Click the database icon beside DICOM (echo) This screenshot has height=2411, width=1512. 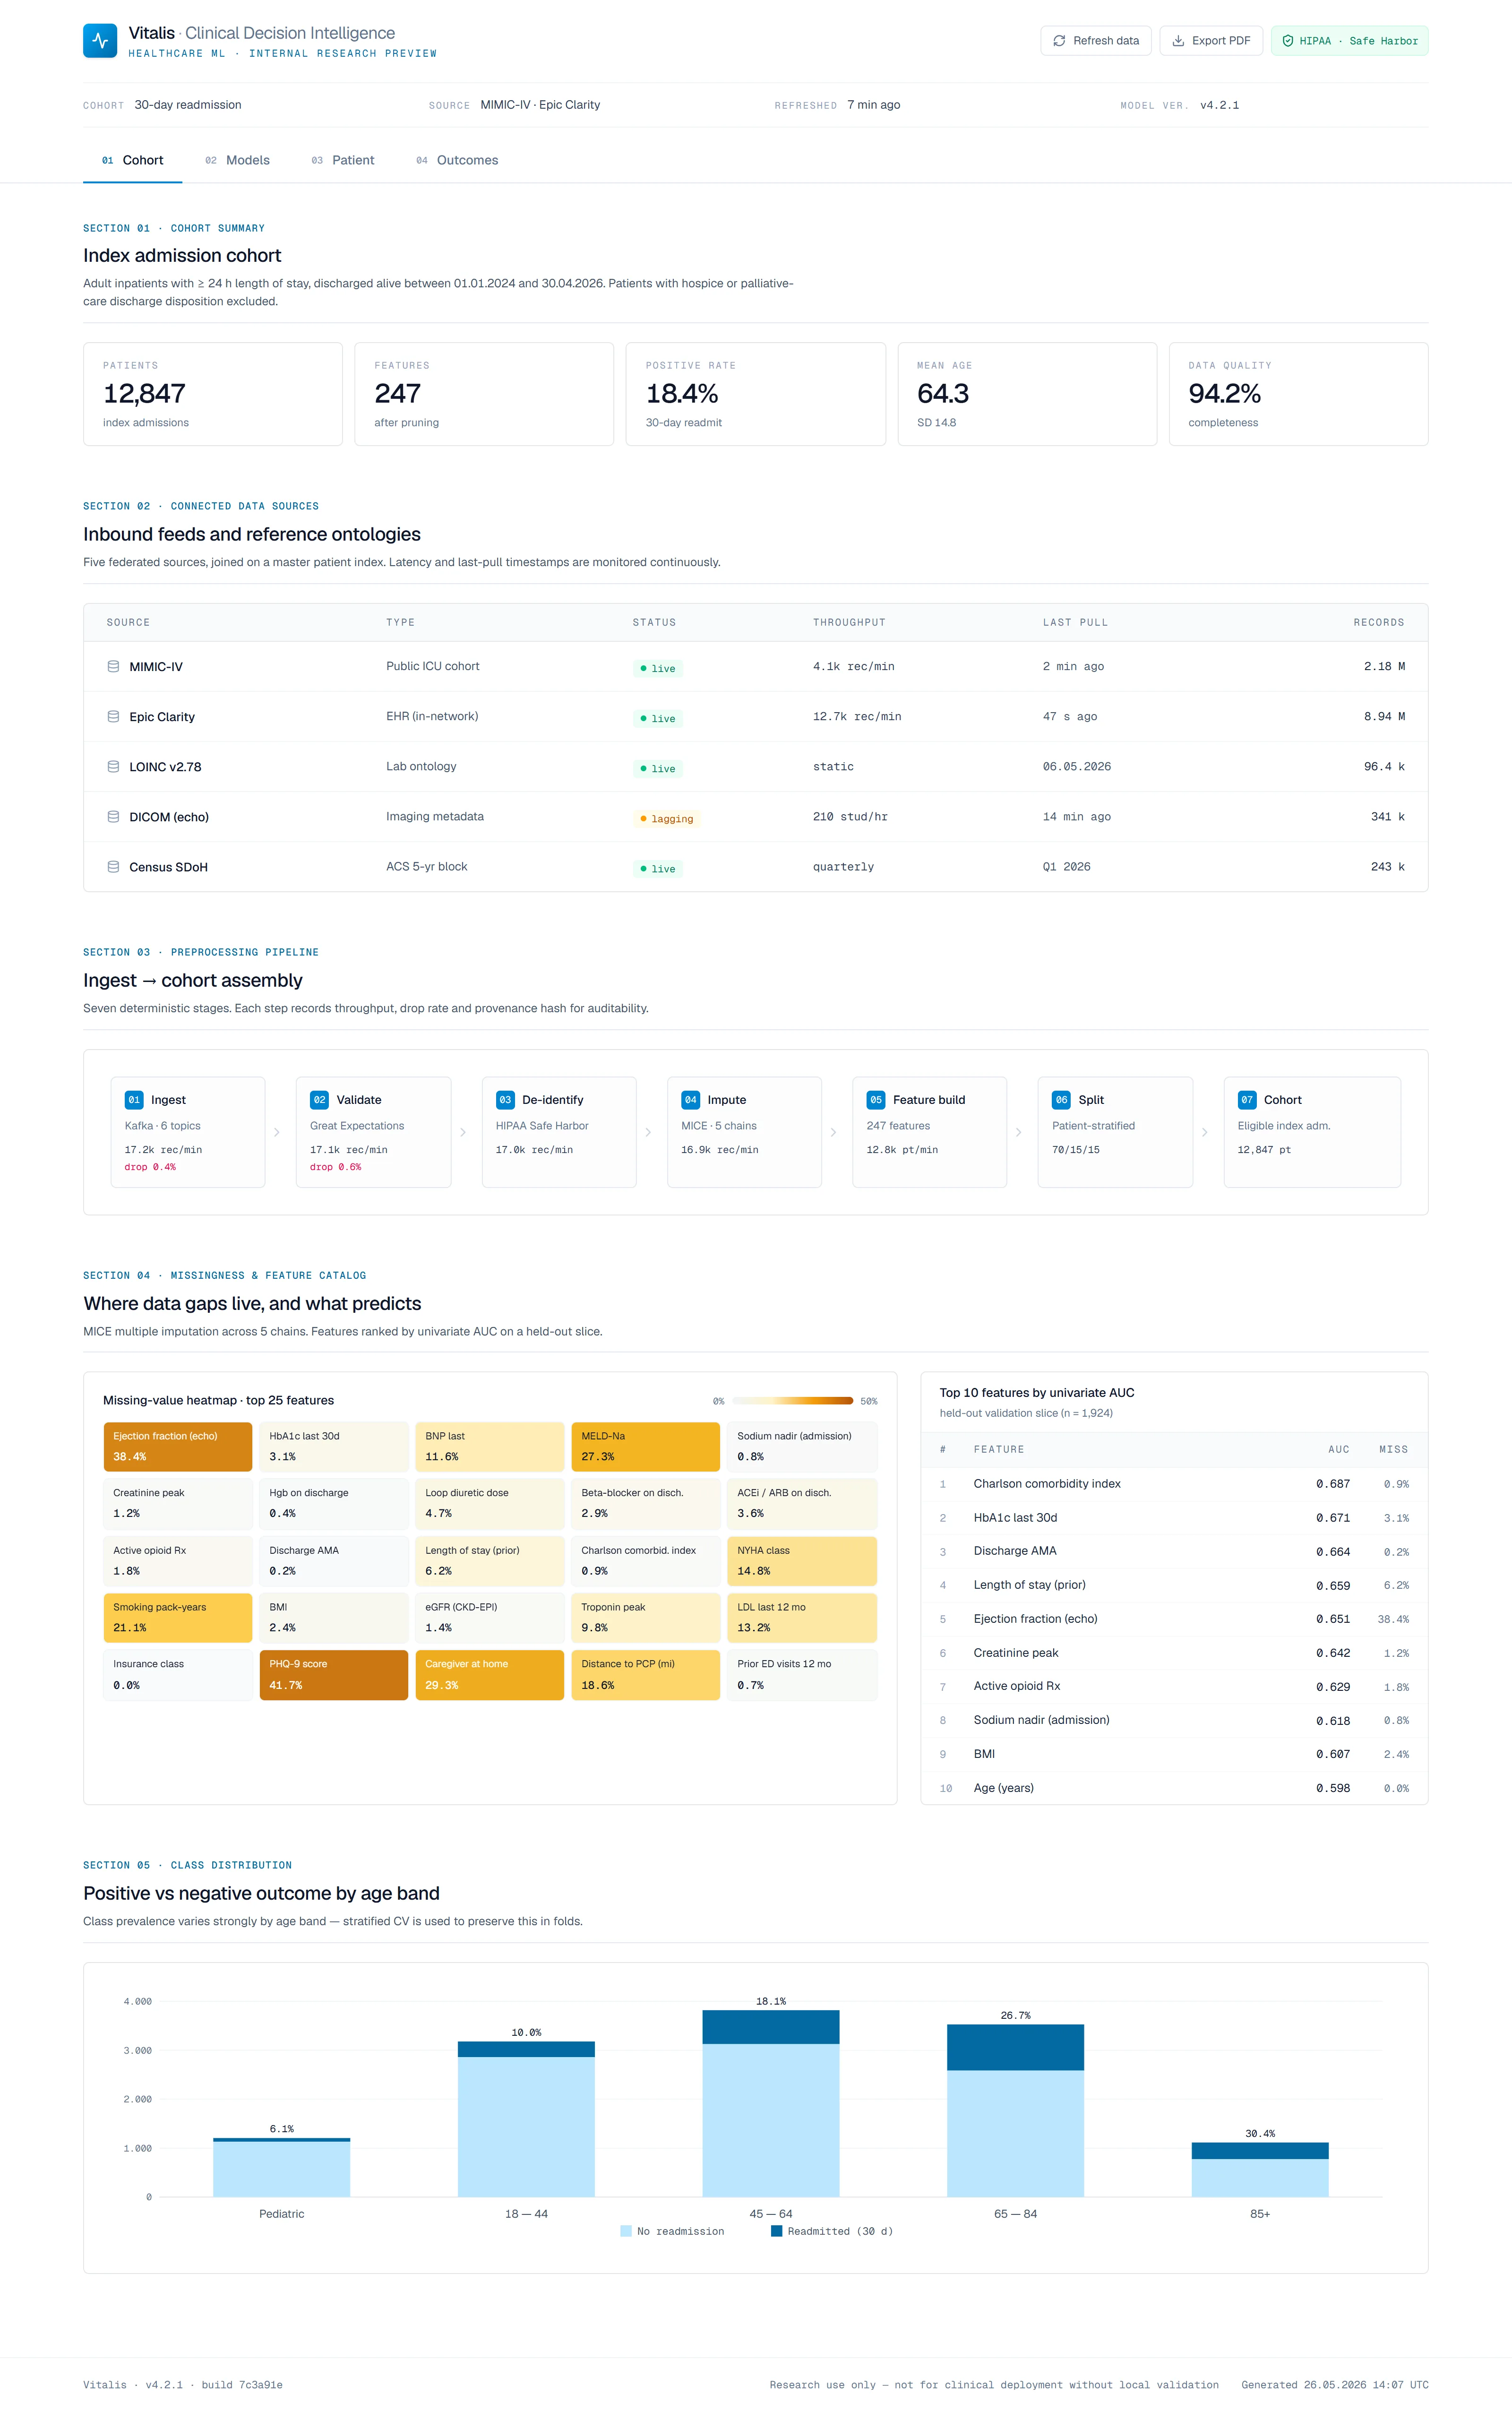[x=113, y=816]
